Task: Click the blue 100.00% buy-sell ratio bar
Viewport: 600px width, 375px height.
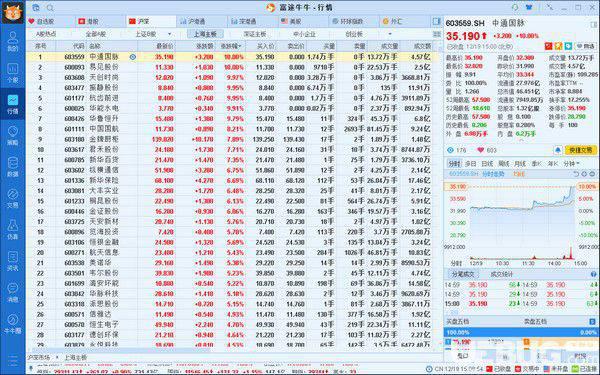Action: [x=520, y=333]
